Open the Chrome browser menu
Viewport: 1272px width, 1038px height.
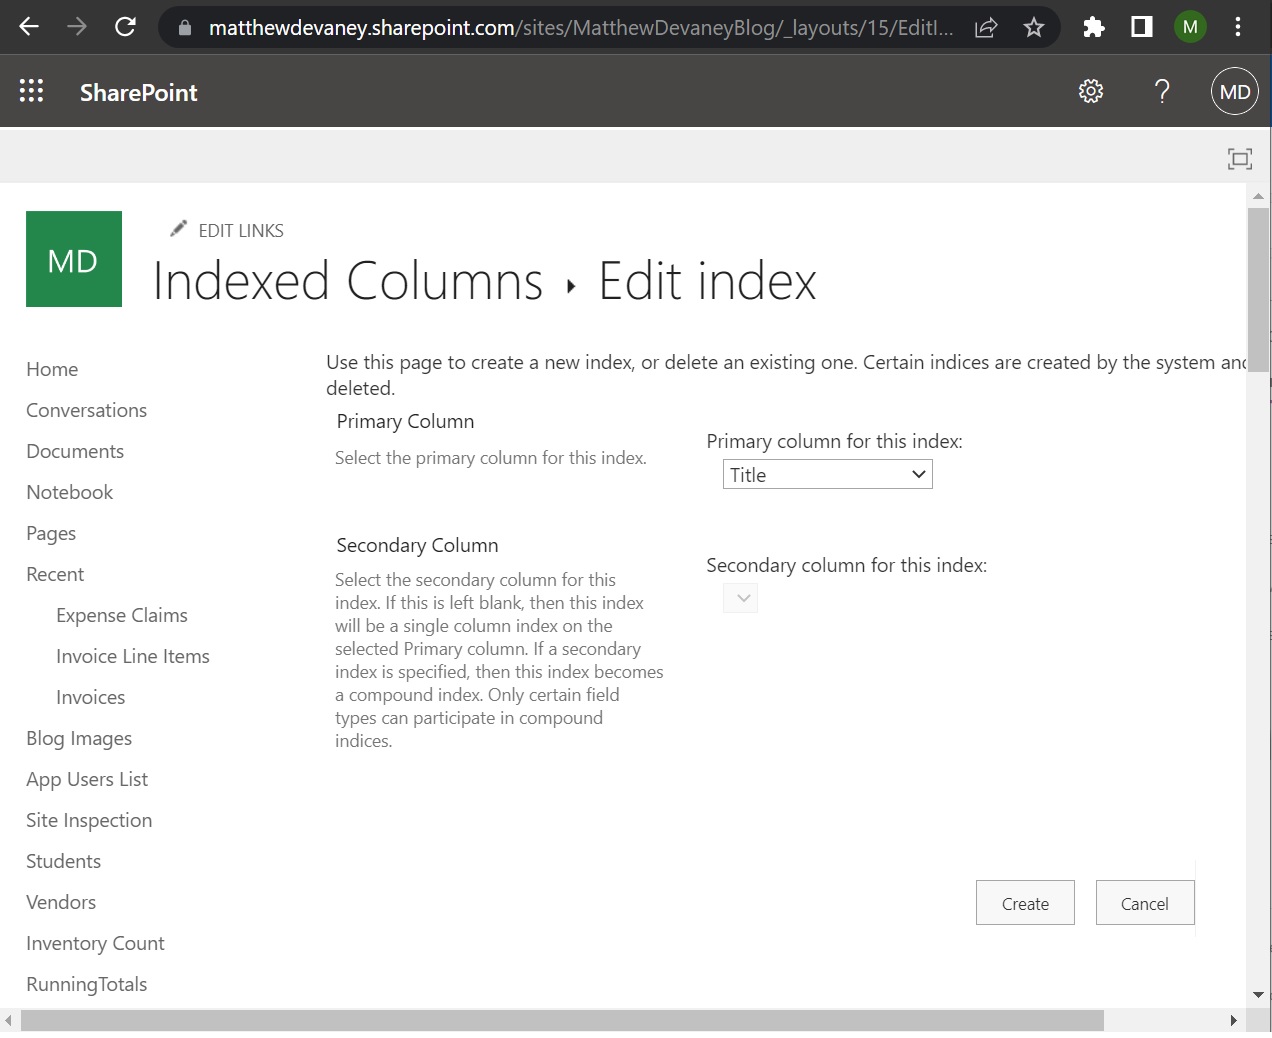(1238, 27)
